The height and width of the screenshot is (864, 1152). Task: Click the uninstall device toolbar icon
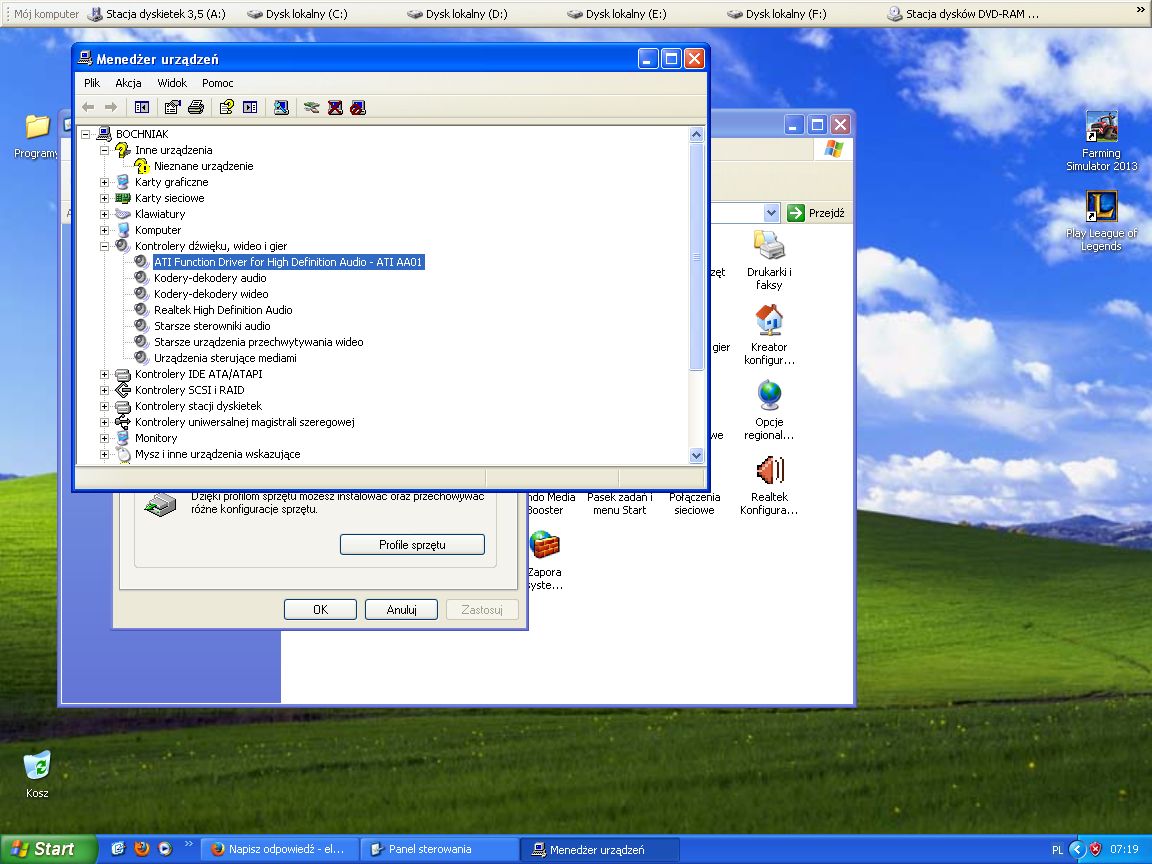point(335,107)
